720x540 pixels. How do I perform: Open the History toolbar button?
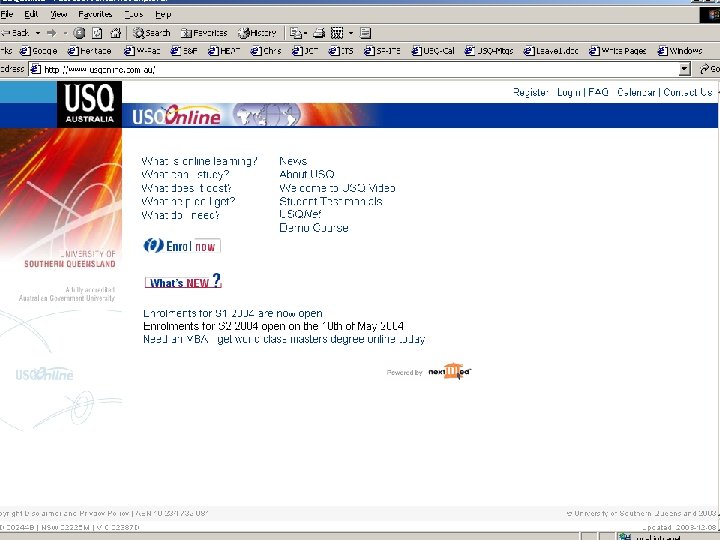258,33
